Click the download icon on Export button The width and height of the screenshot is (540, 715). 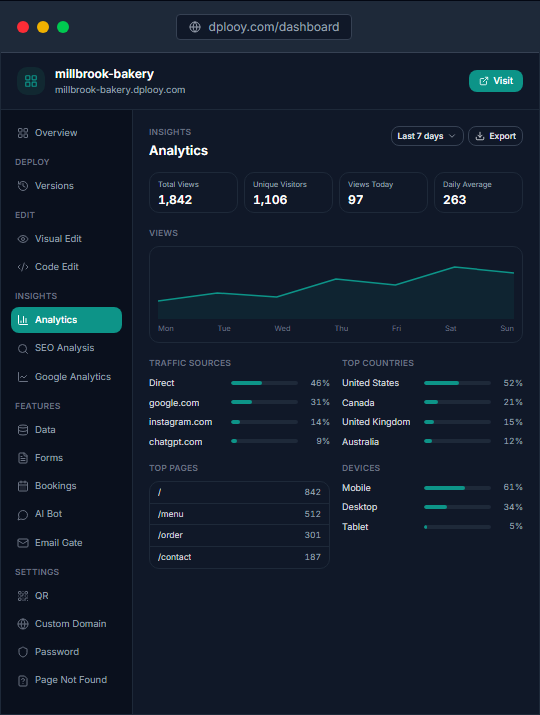tap(480, 136)
